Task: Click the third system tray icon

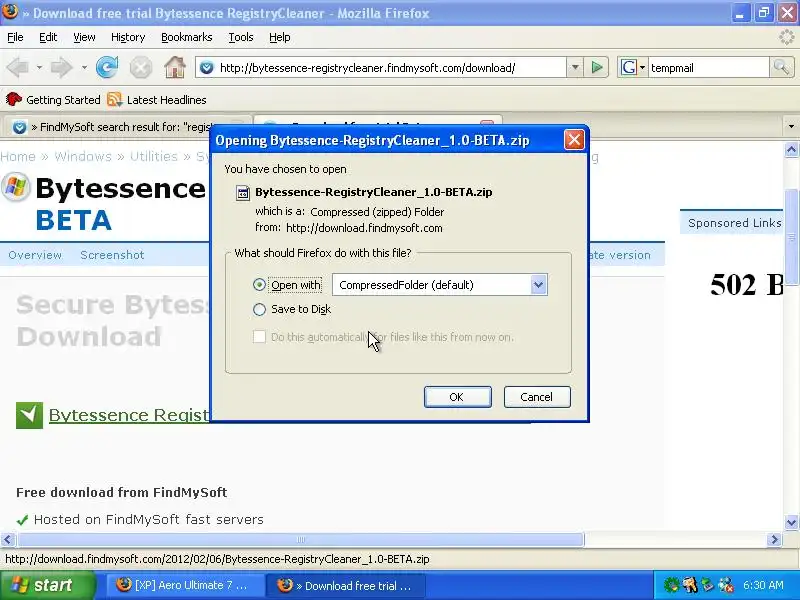Action: (708, 585)
